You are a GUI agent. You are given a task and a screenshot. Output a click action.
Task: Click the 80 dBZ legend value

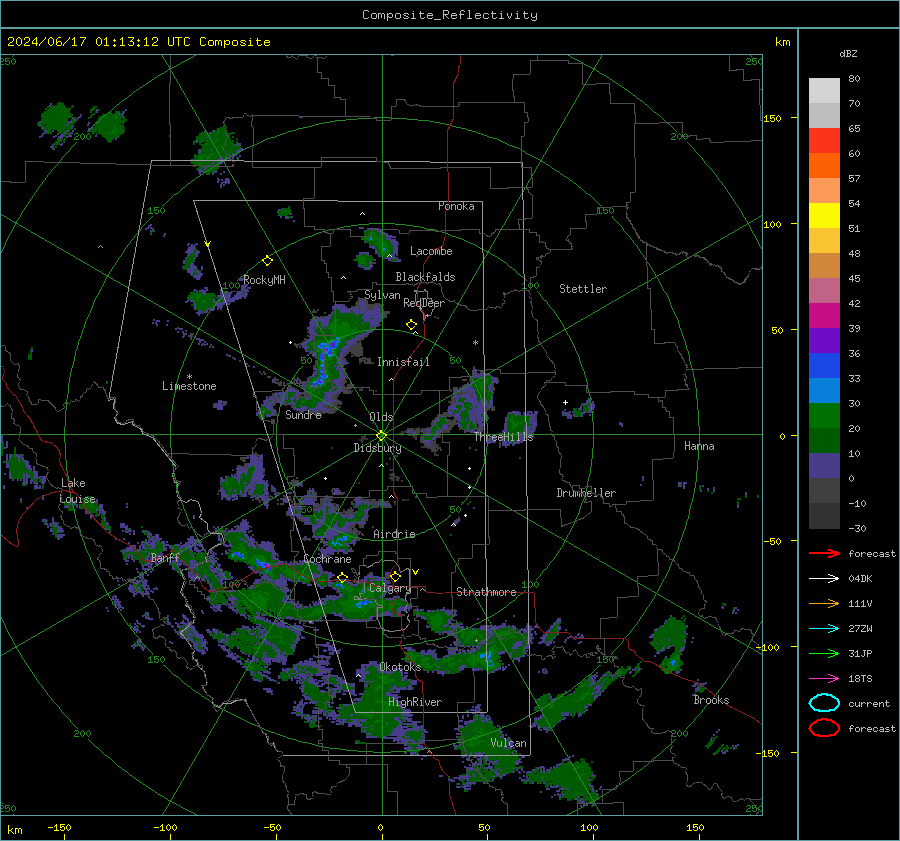pos(854,79)
